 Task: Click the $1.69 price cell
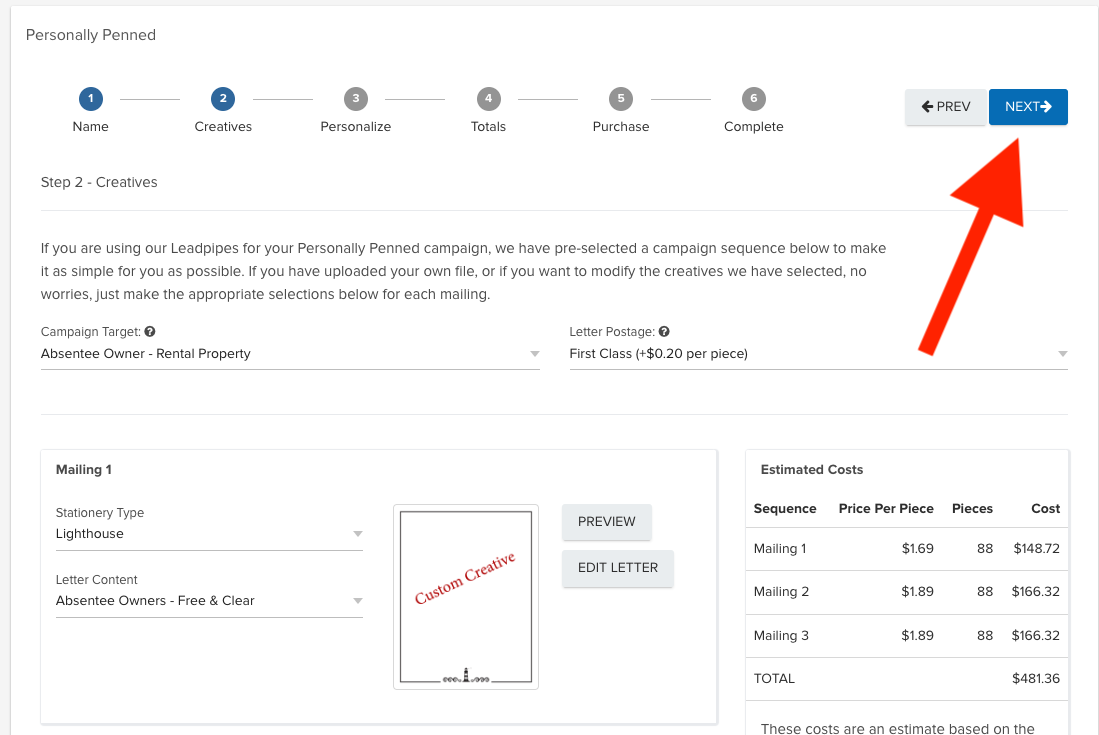(x=917, y=549)
